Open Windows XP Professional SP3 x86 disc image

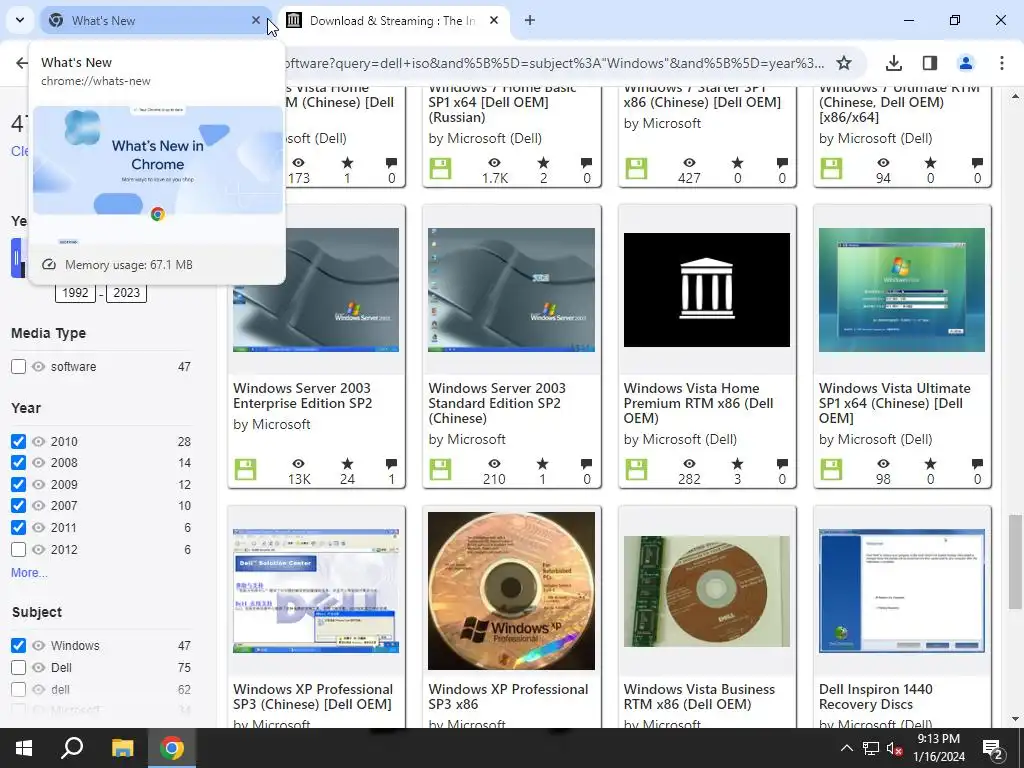click(511, 591)
